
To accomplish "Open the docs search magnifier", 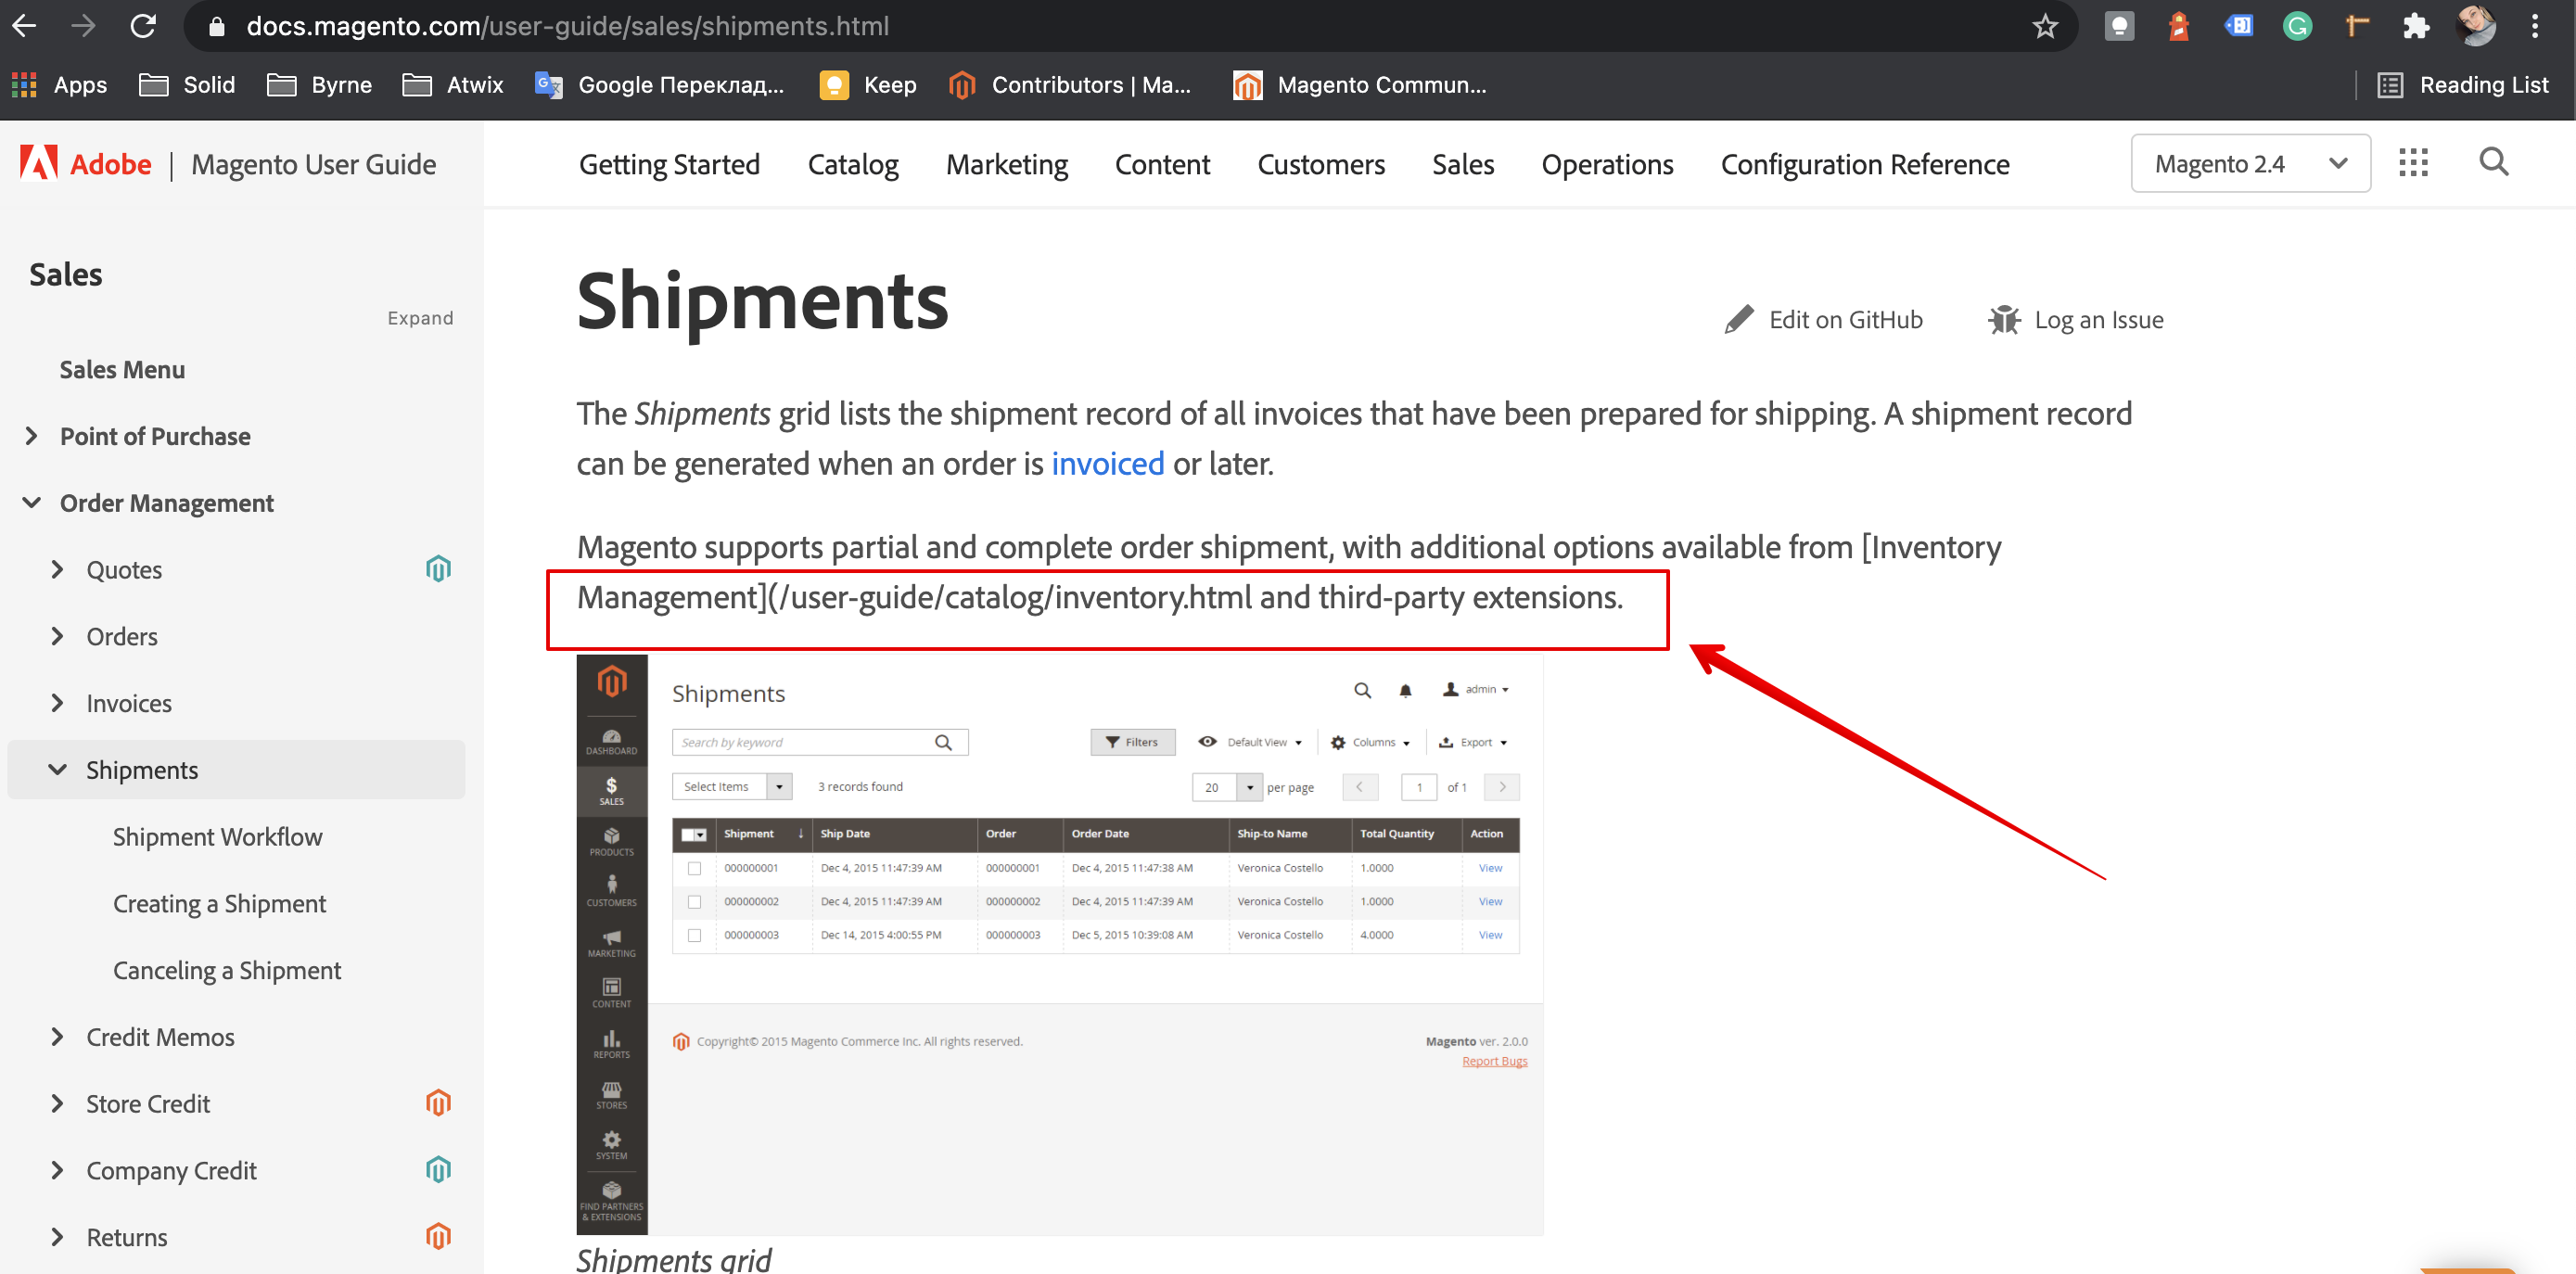I will [x=2493, y=162].
